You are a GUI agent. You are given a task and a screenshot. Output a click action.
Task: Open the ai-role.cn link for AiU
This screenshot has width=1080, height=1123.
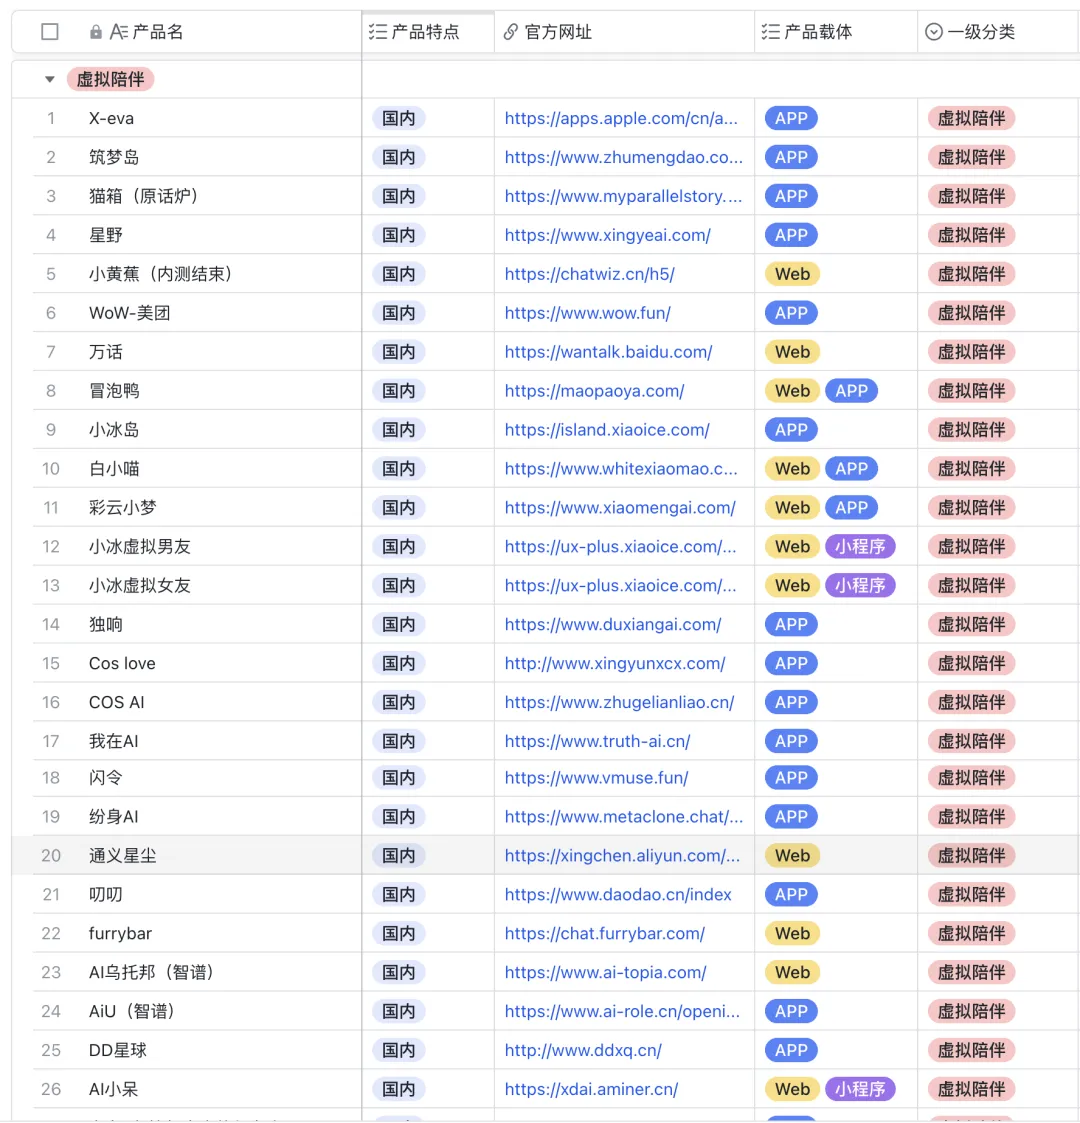tap(622, 1011)
